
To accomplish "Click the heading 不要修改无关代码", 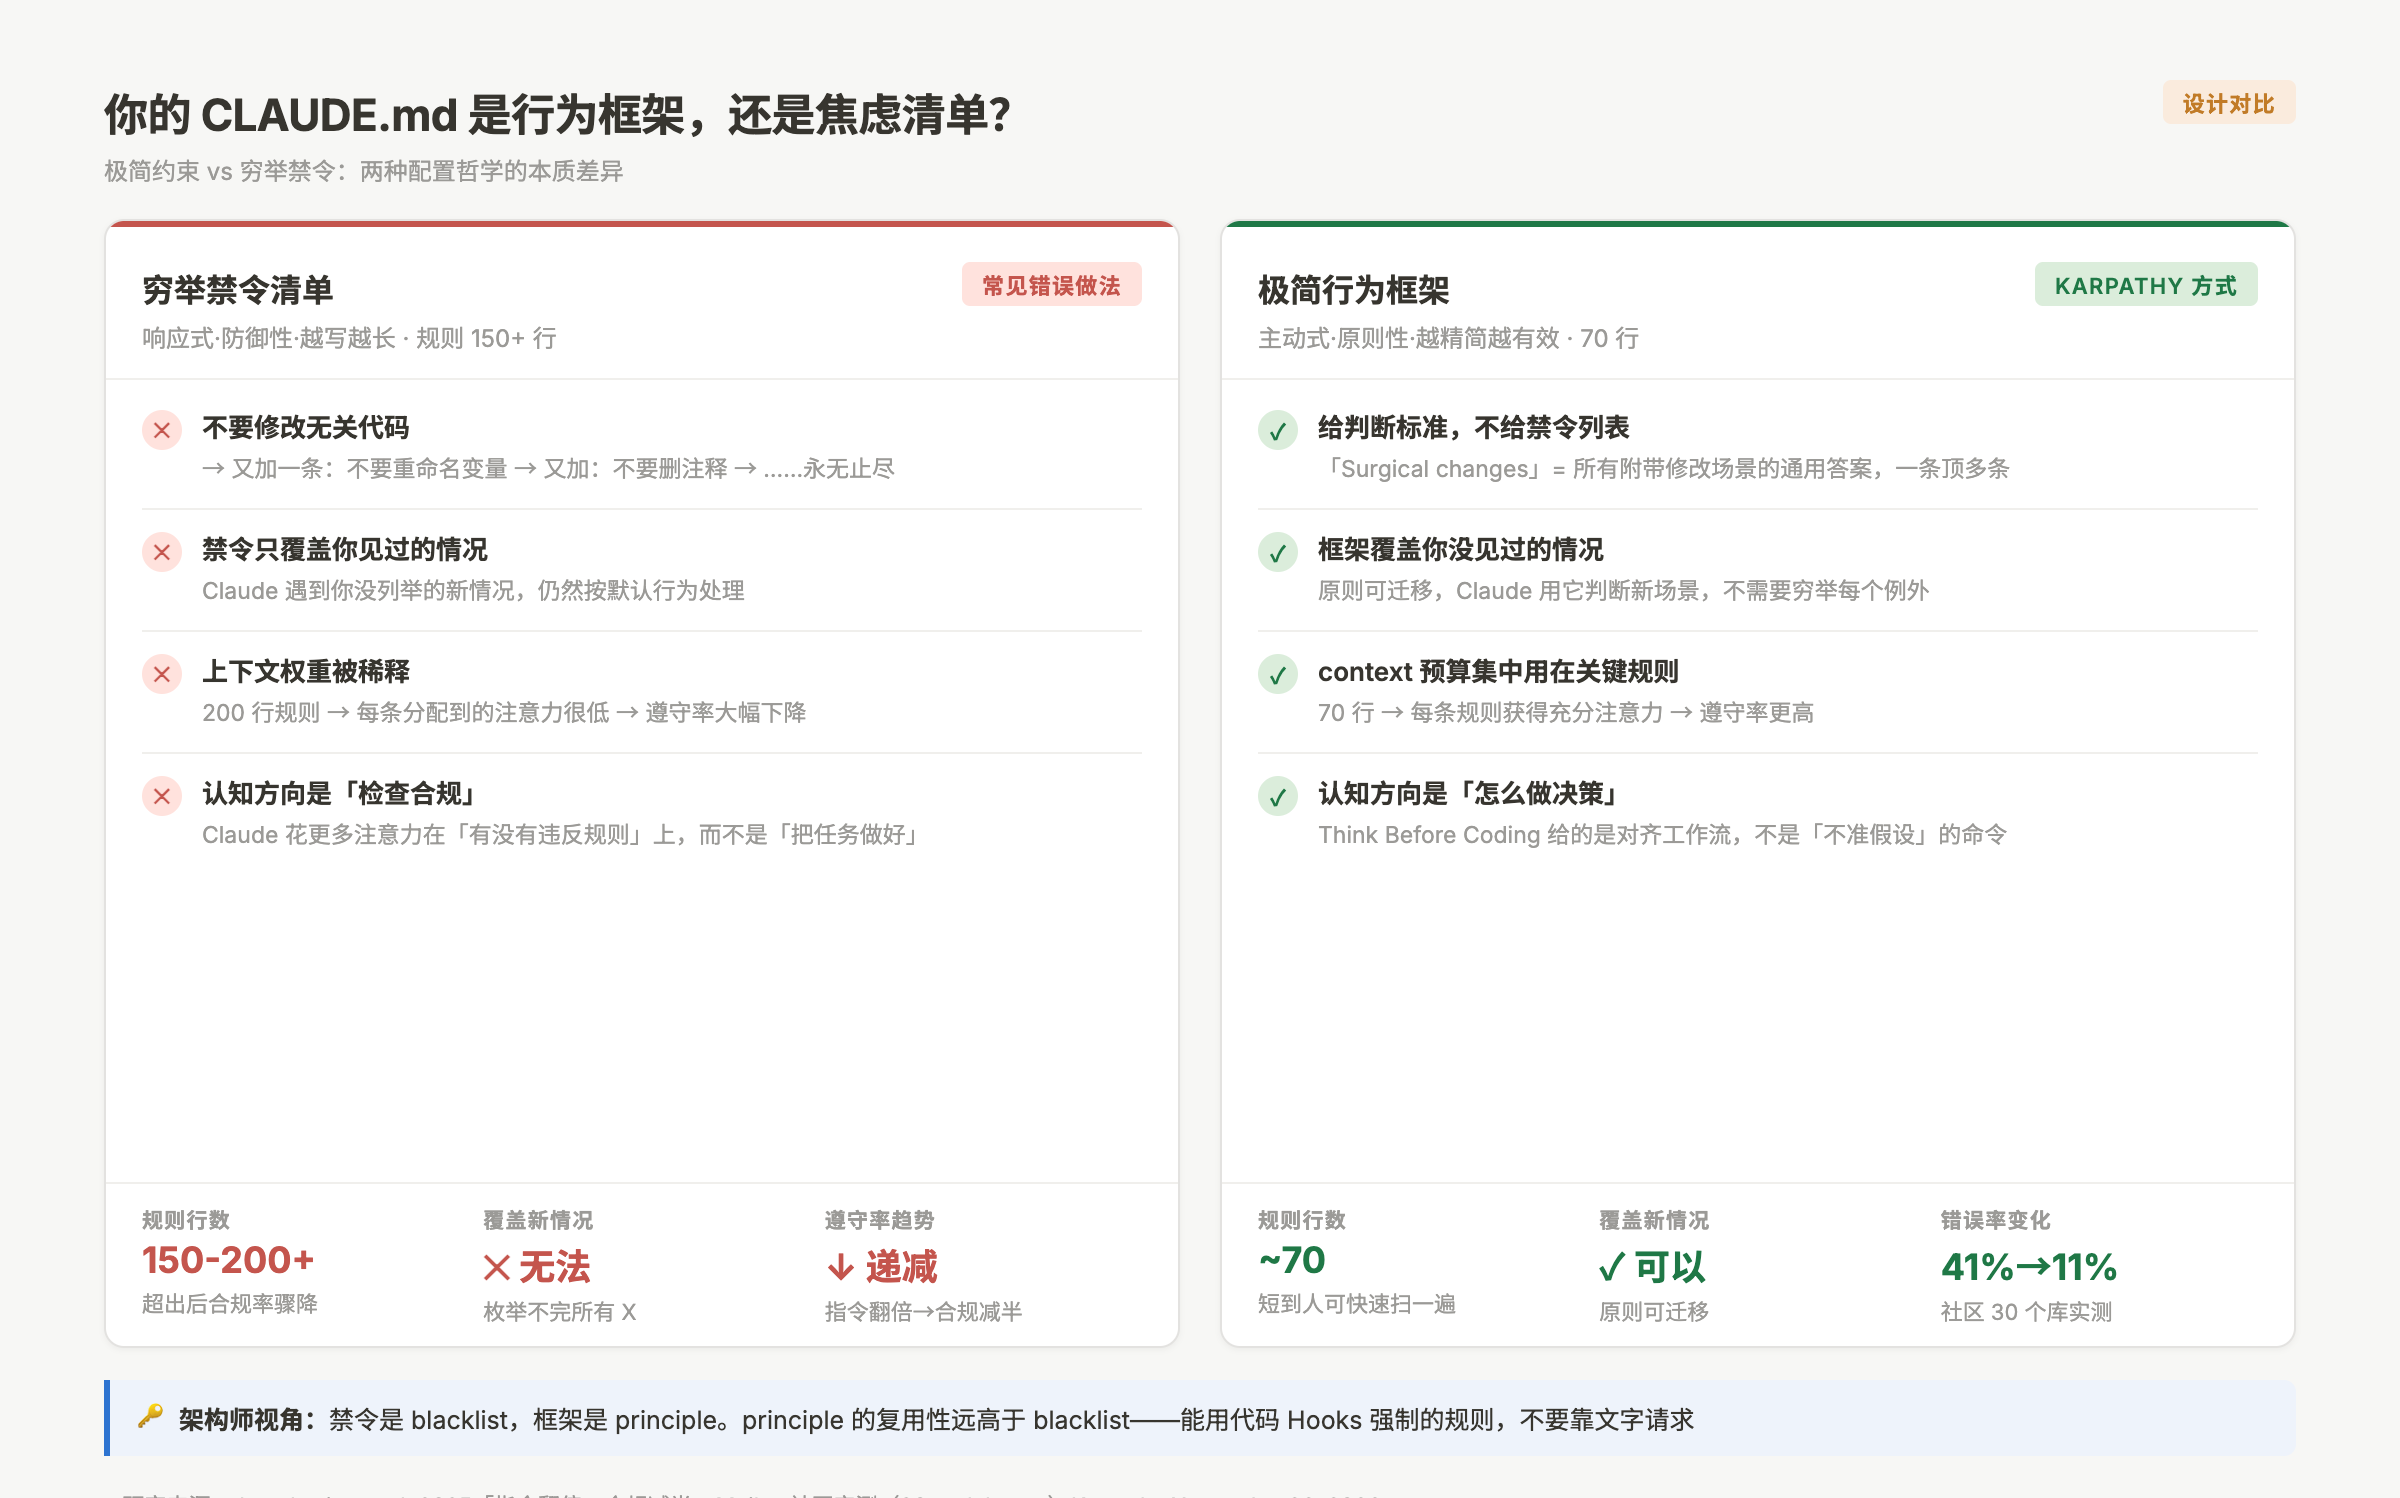I will (306, 427).
